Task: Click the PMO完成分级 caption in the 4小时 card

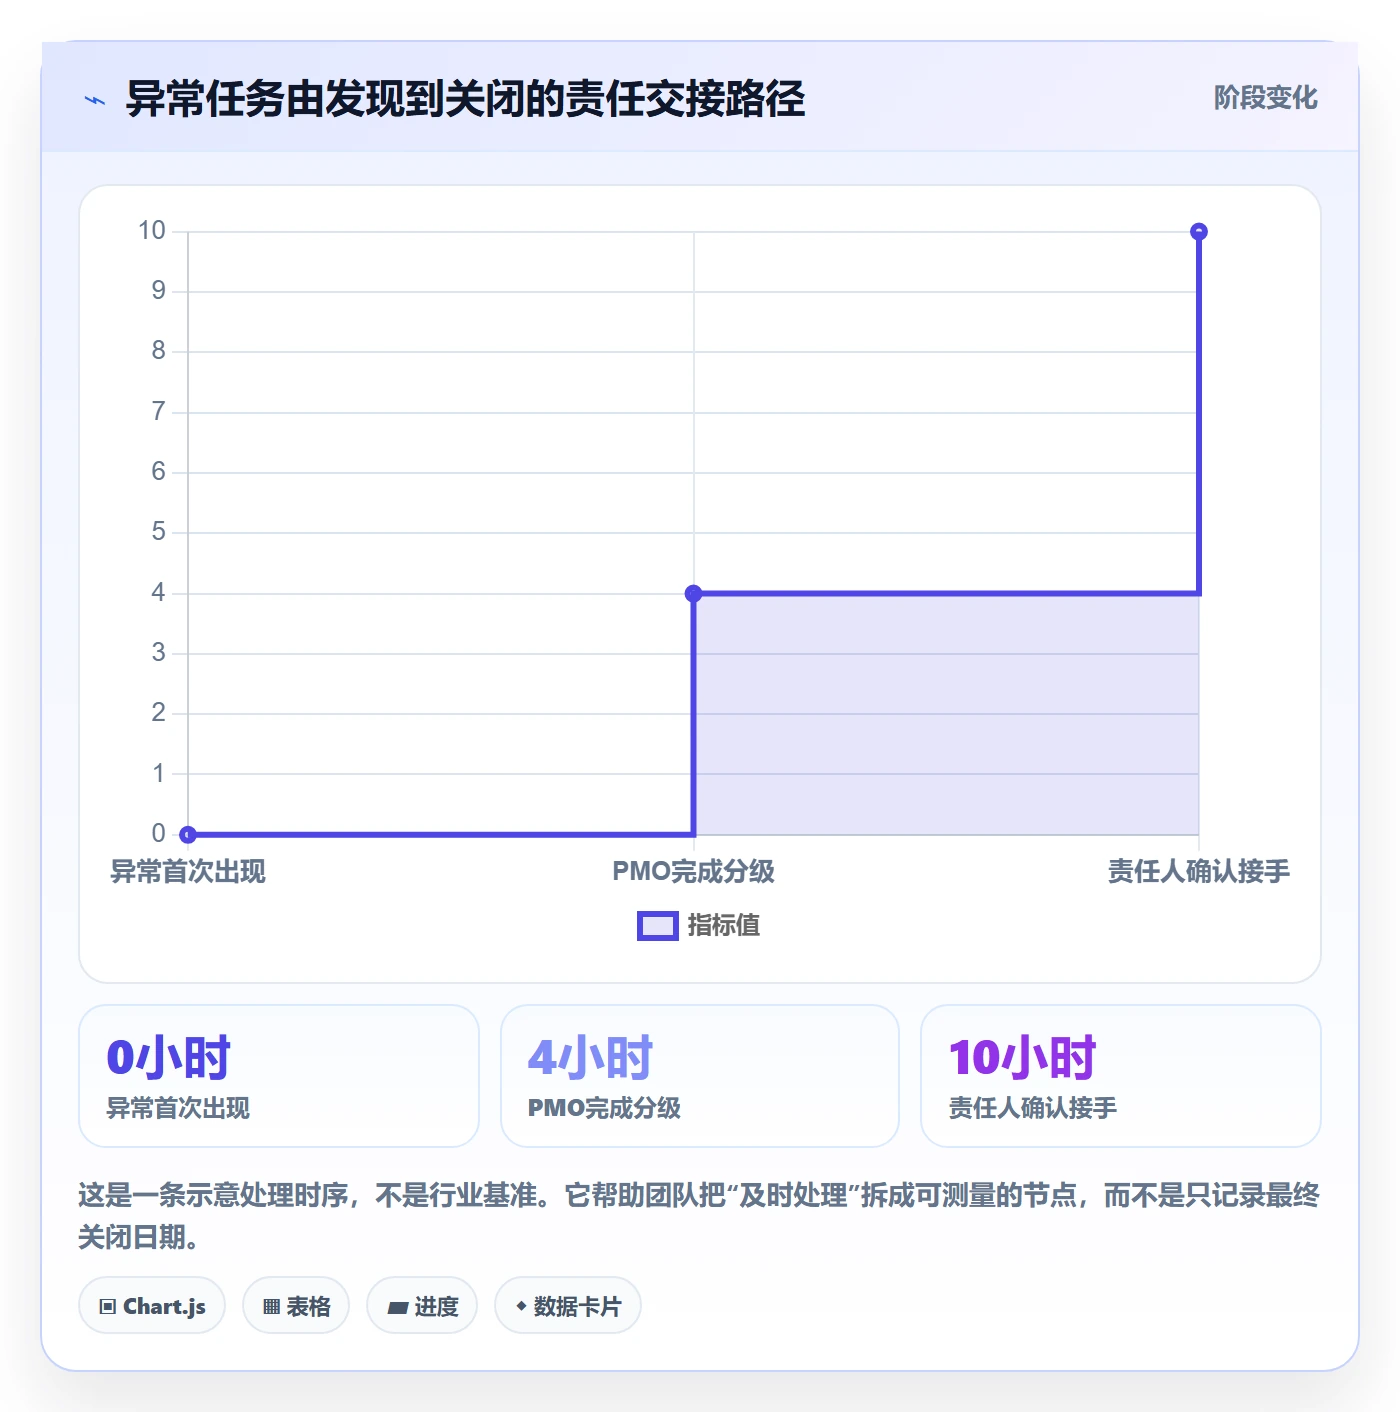Action: 604,1108
